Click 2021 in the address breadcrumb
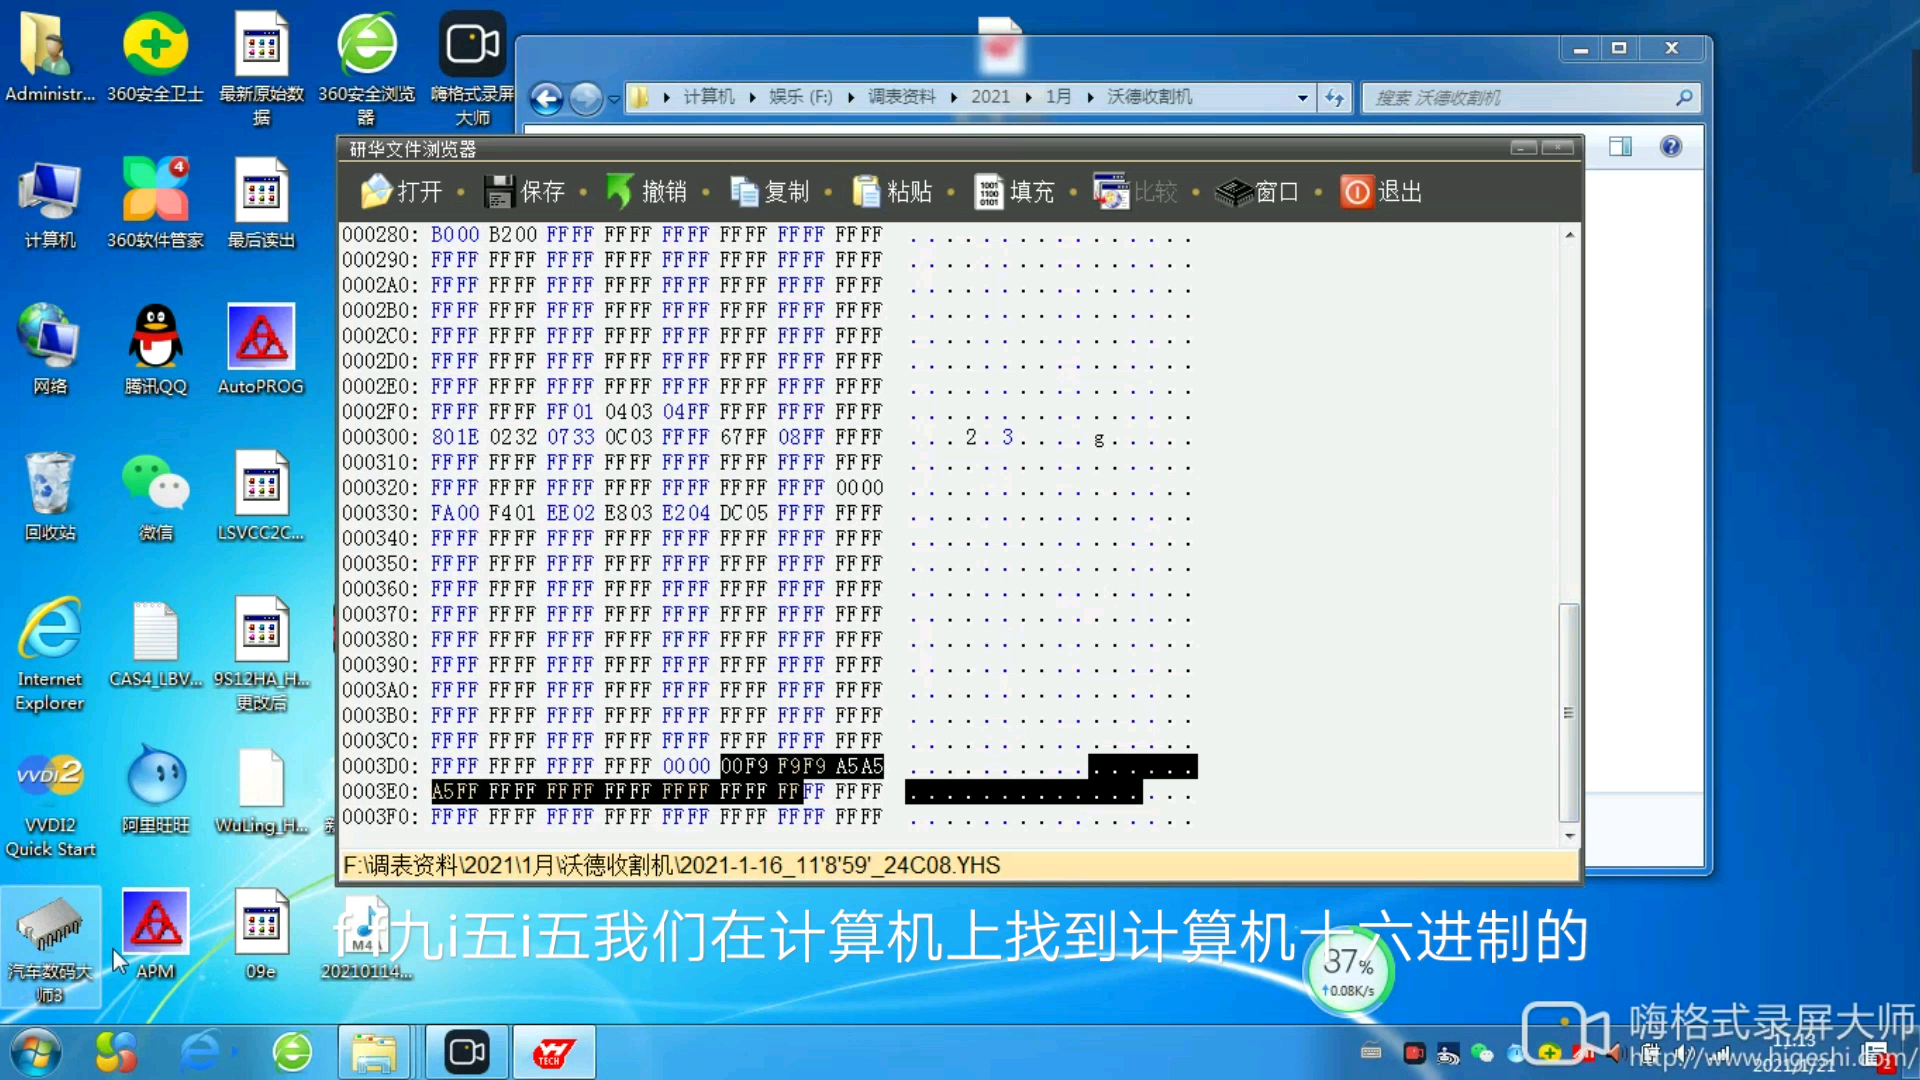Image resolution: width=1920 pixels, height=1080 pixels. click(x=990, y=97)
